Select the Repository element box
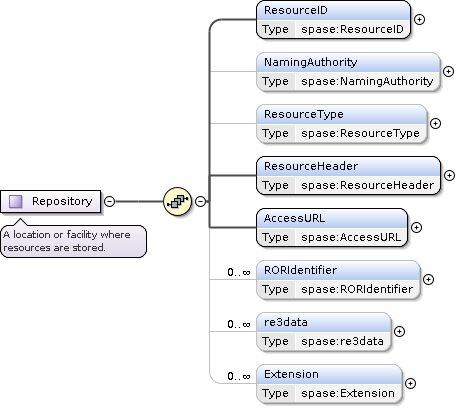This screenshot has width=457, height=408. tap(51, 201)
